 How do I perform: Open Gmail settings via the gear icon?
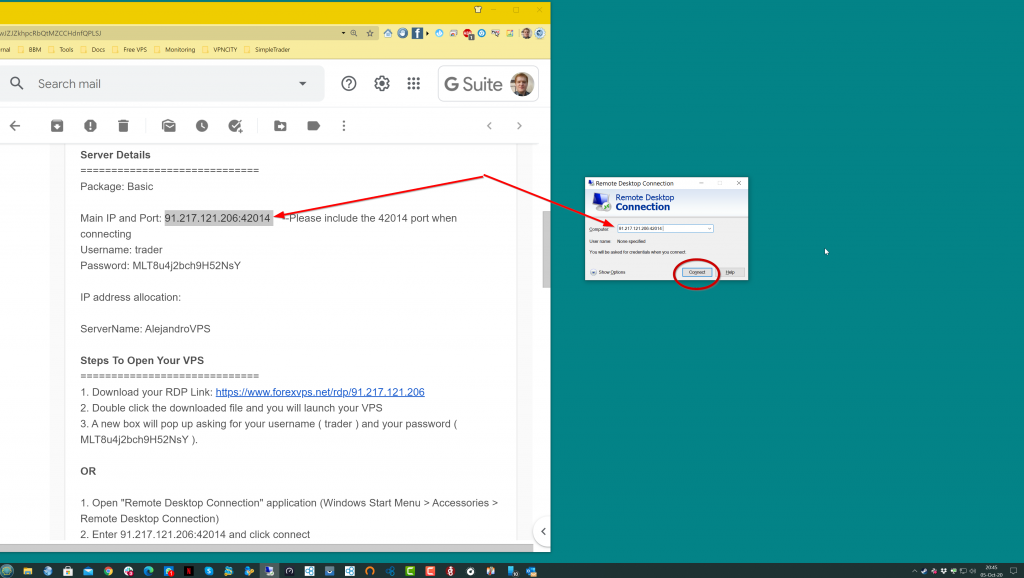coord(382,84)
